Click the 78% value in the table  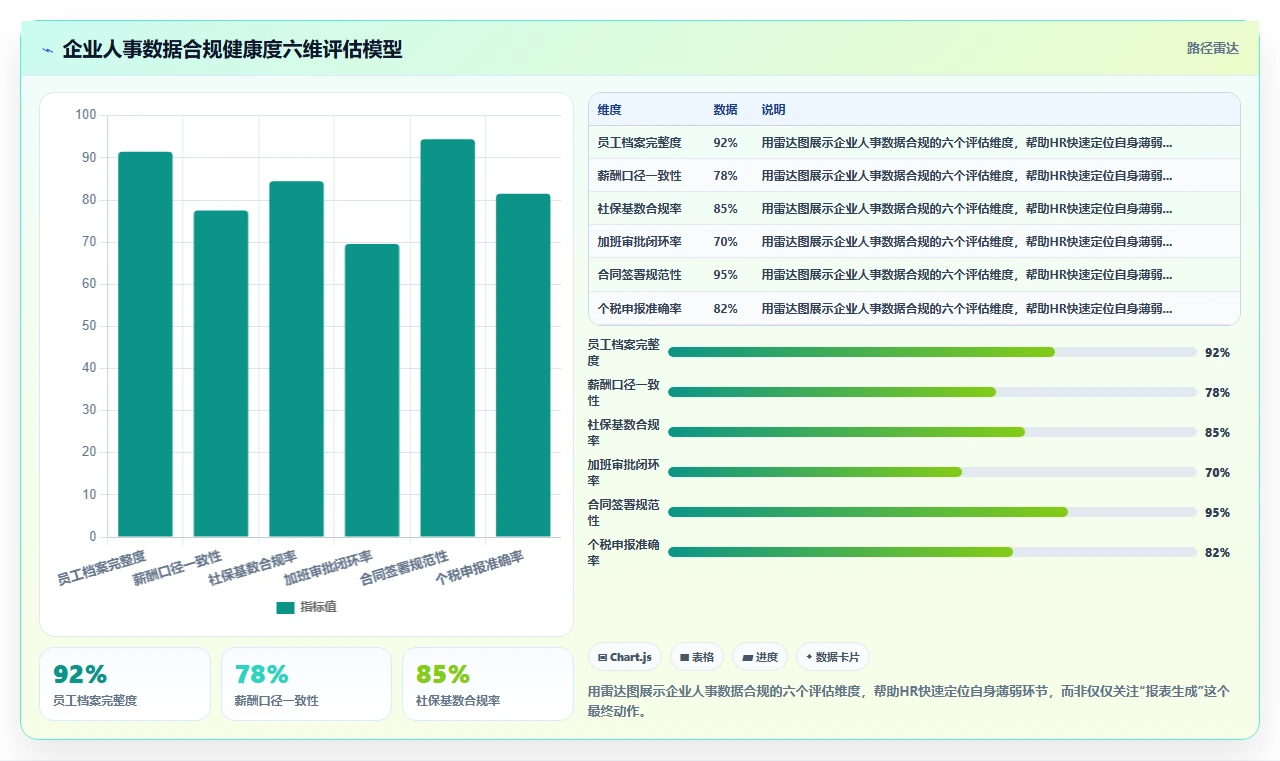pyautogui.click(x=726, y=175)
